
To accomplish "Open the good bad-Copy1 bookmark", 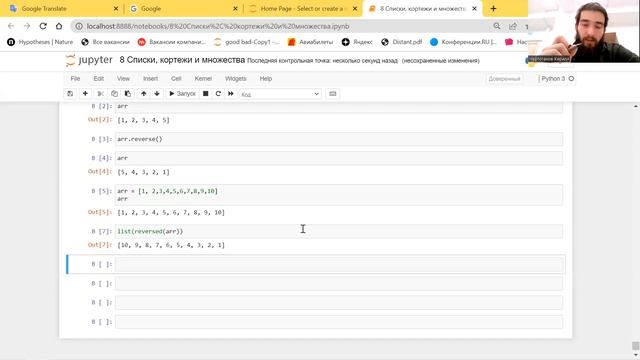I will point(247,42).
